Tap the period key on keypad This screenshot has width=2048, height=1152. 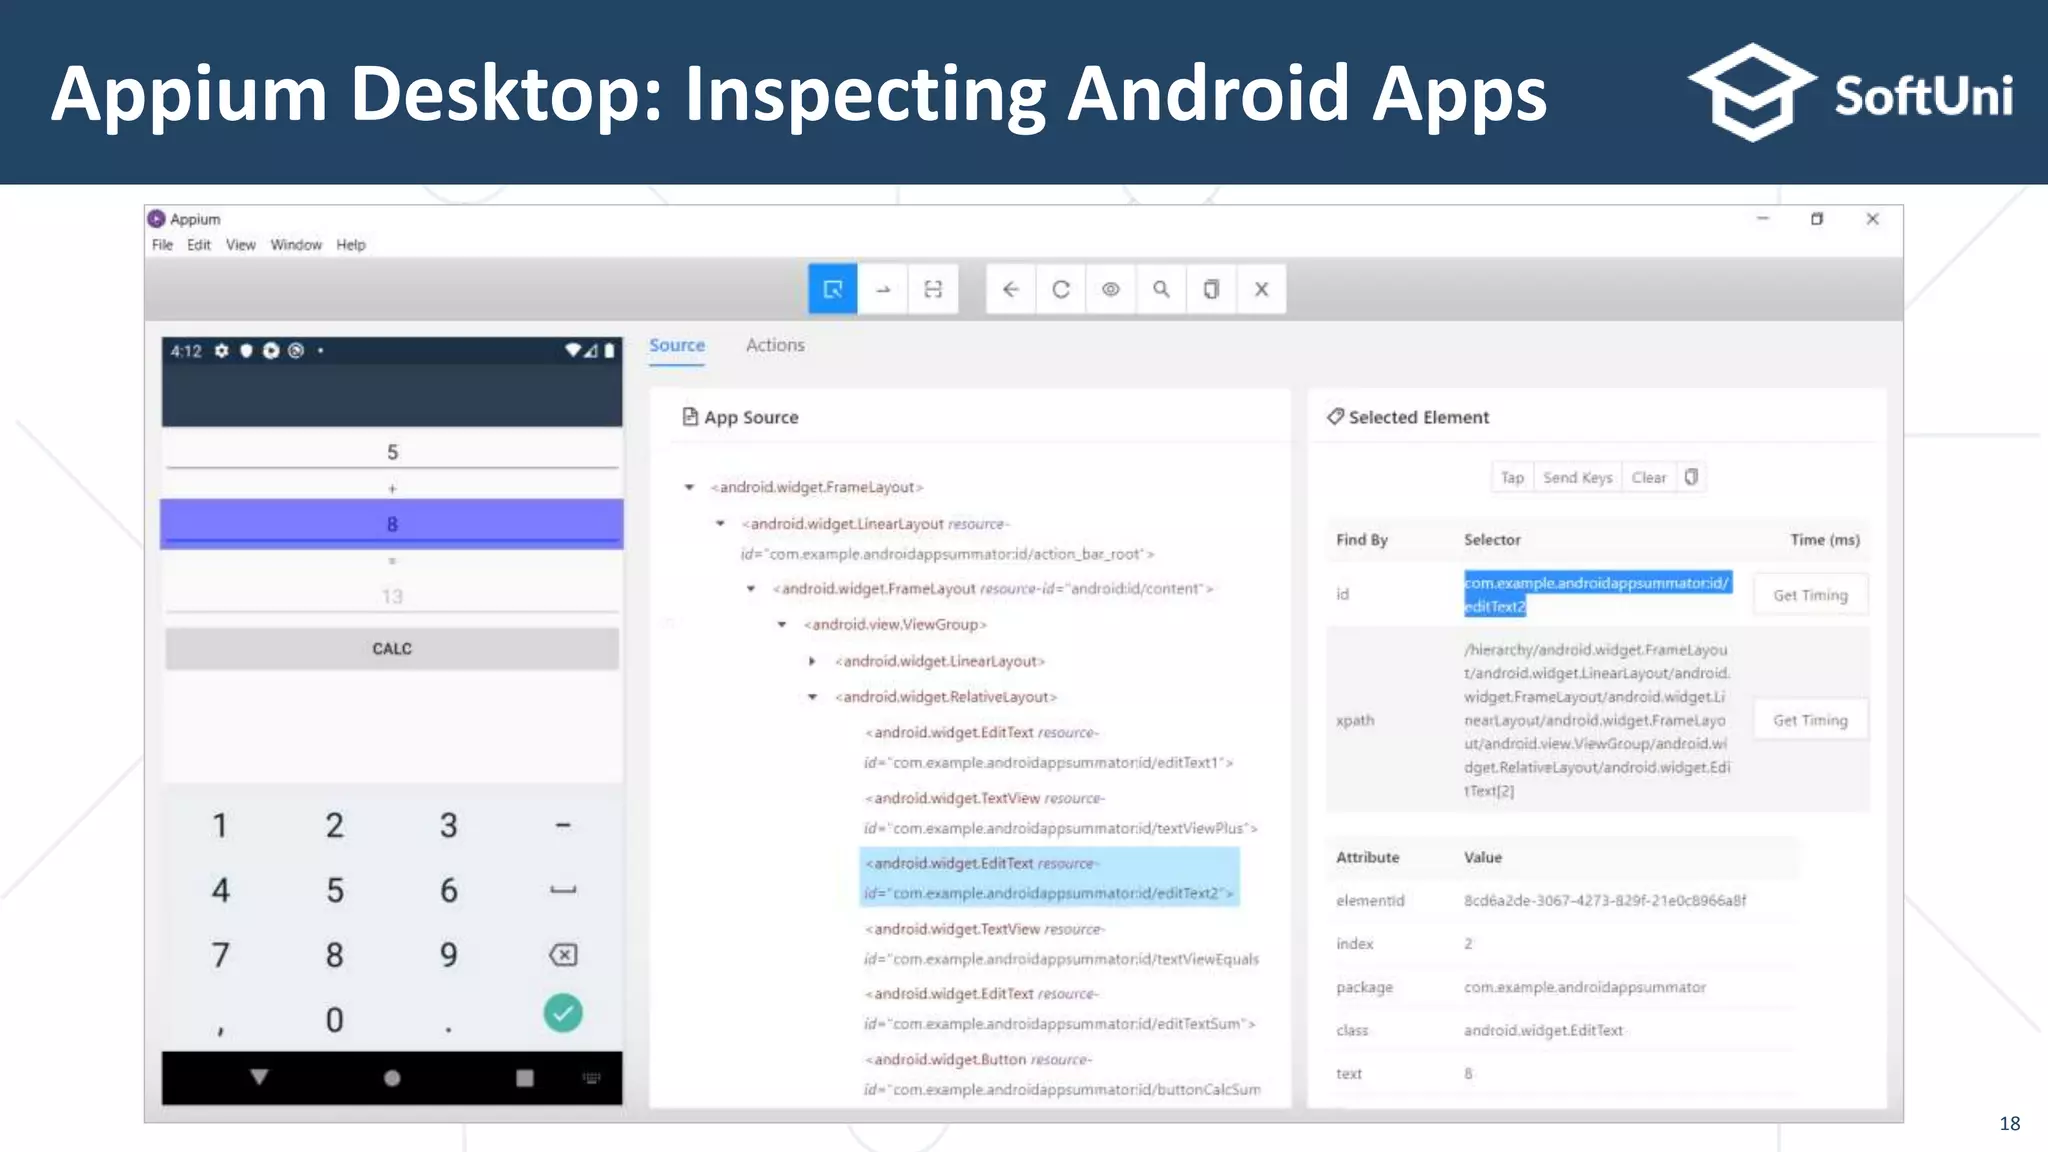click(449, 1029)
